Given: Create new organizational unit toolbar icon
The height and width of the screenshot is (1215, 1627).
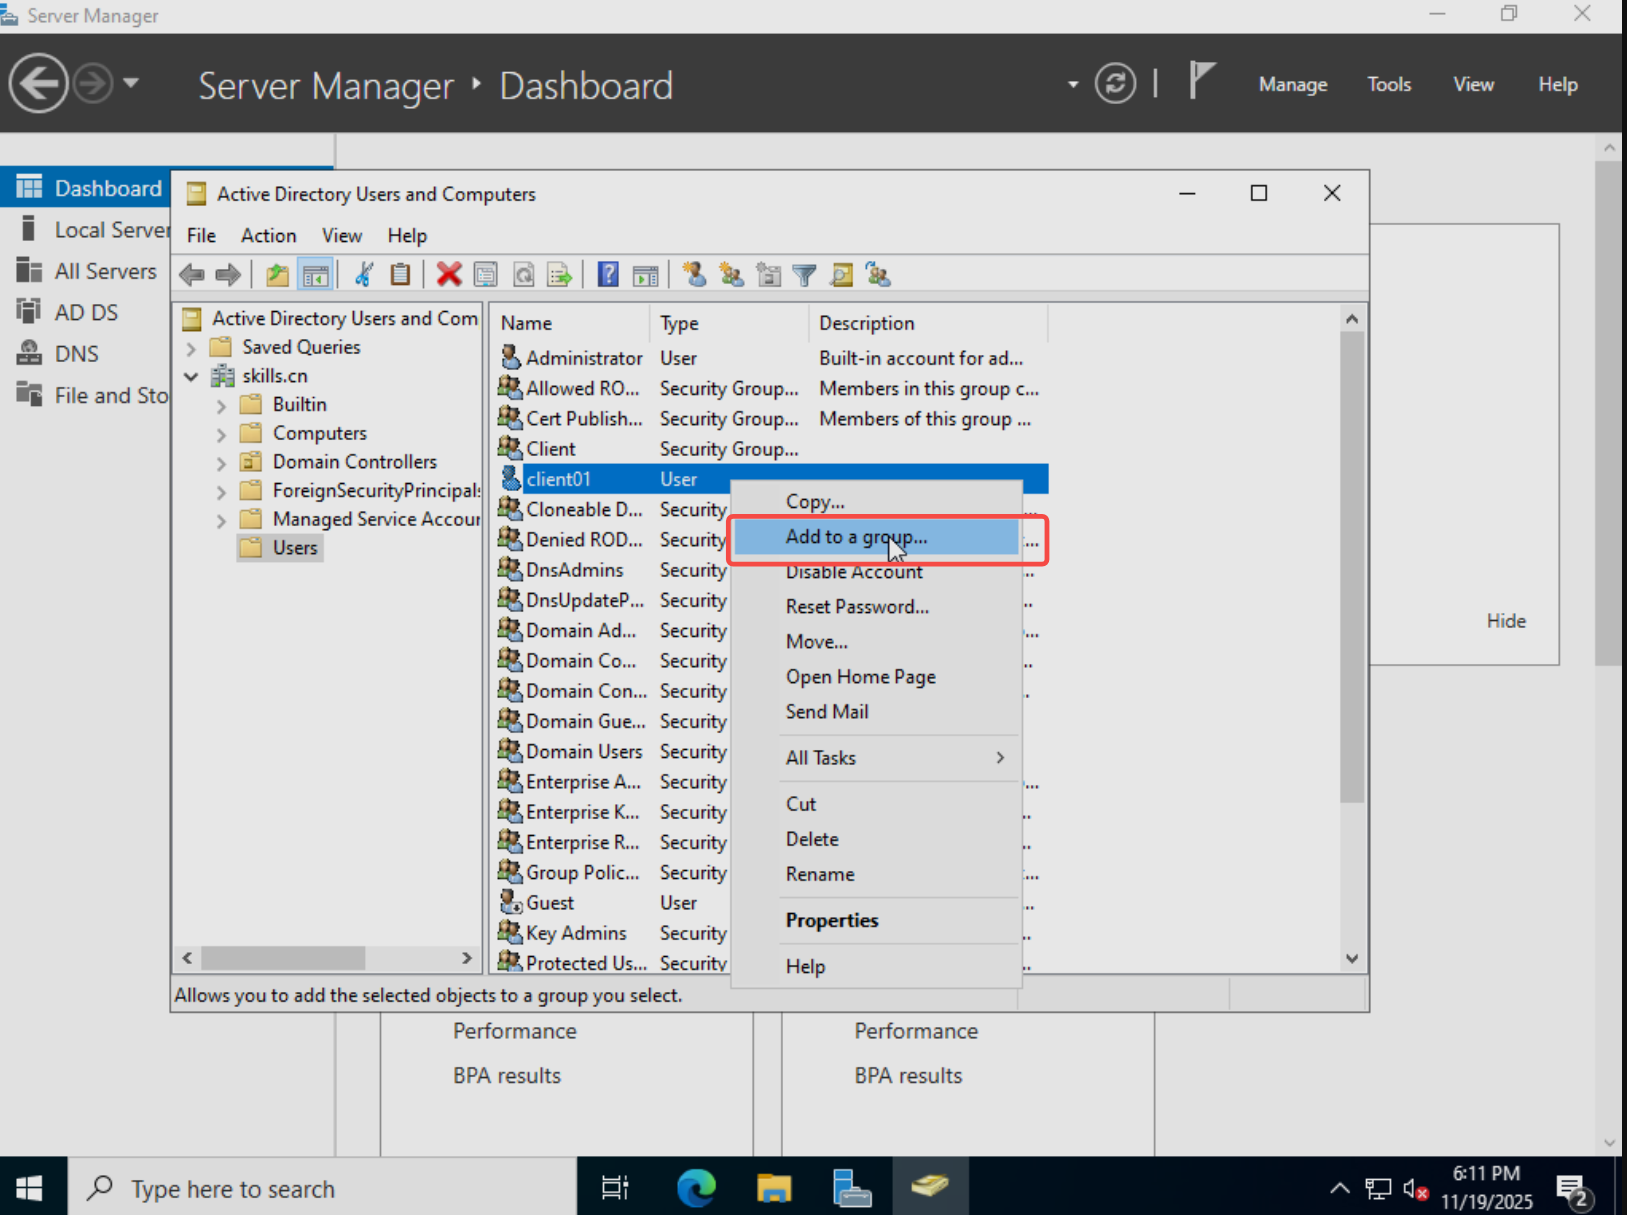Looking at the screenshot, I should click(x=768, y=274).
